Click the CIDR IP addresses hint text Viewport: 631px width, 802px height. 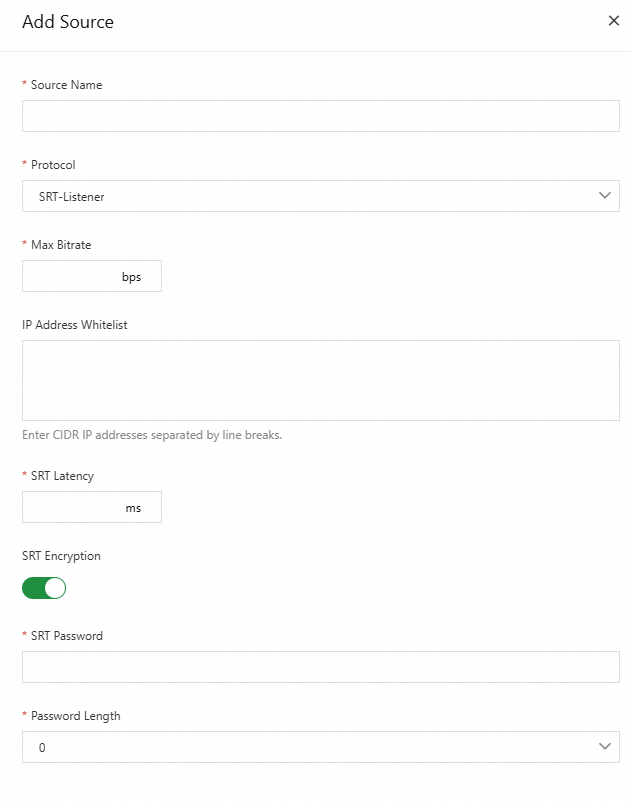[x=152, y=435]
